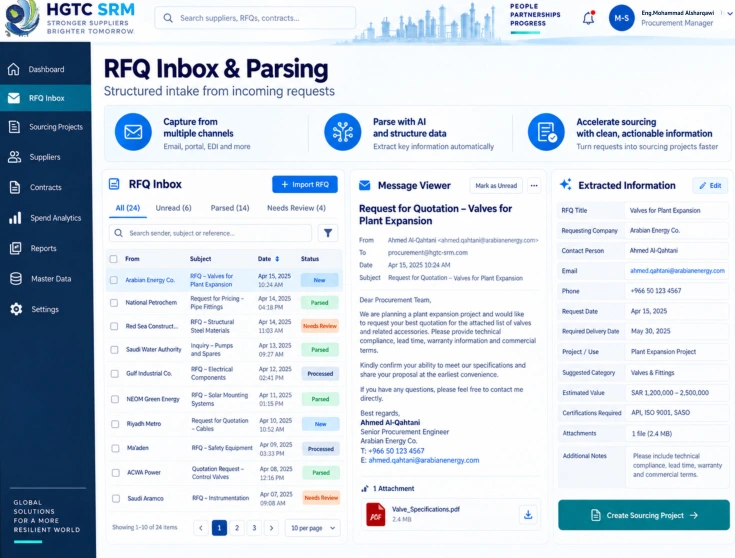Image resolution: width=735 pixels, height=558 pixels.
Task: Check the NEOM Green Energy row checkbox
Action: (115, 399)
